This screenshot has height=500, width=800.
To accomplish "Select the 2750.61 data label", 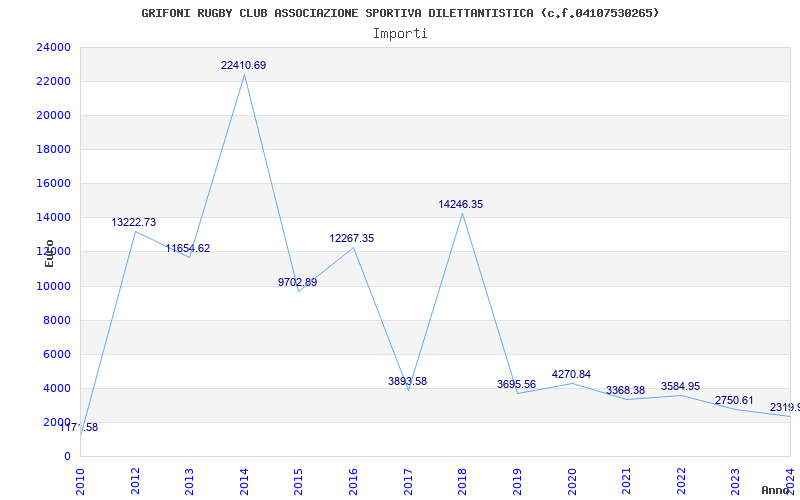I will [x=734, y=401].
